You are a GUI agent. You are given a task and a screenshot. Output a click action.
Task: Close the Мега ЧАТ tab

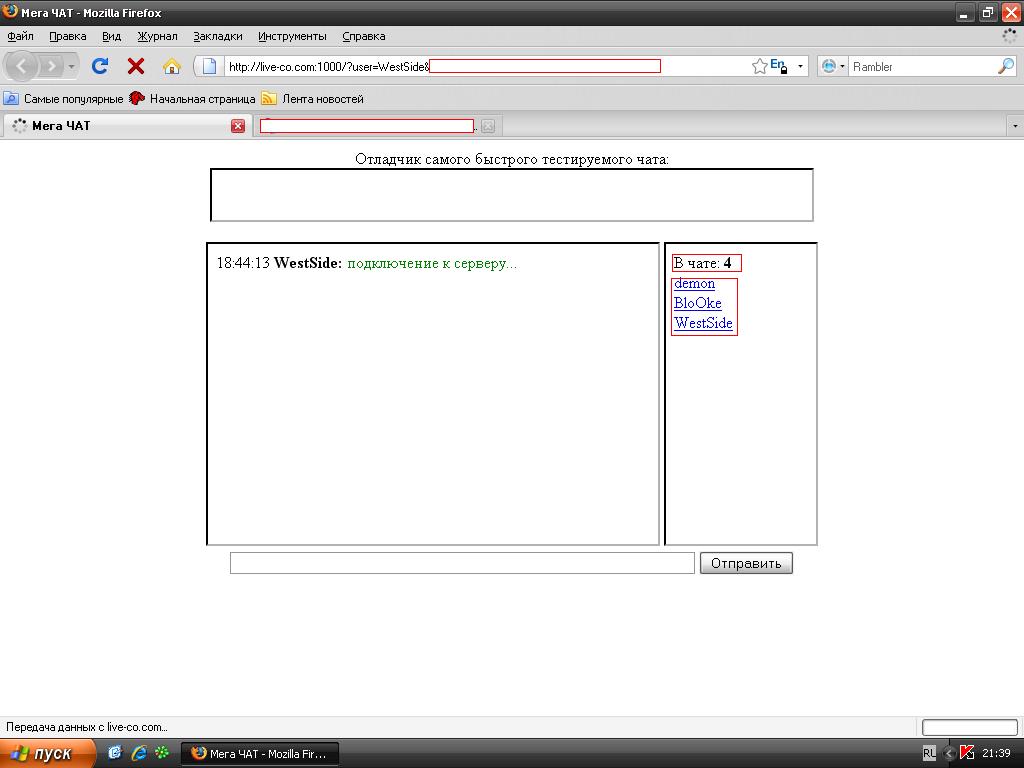(x=238, y=126)
